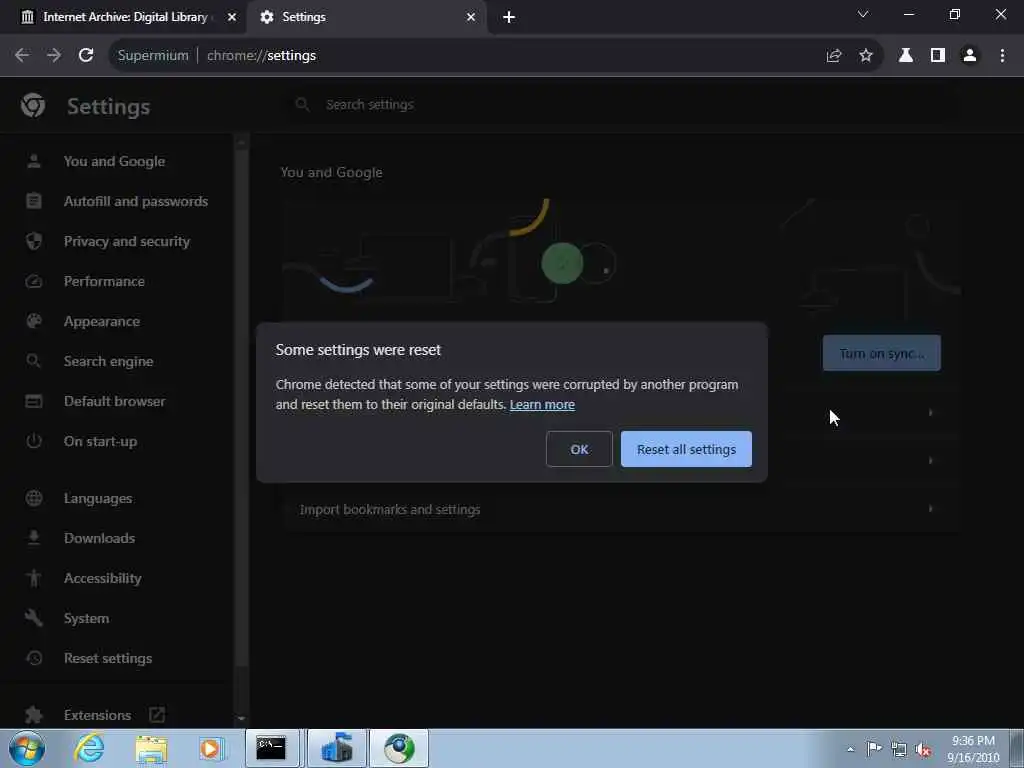The height and width of the screenshot is (768, 1024).
Task: Click the wrench icon beside System
Action: pos(34,618)
